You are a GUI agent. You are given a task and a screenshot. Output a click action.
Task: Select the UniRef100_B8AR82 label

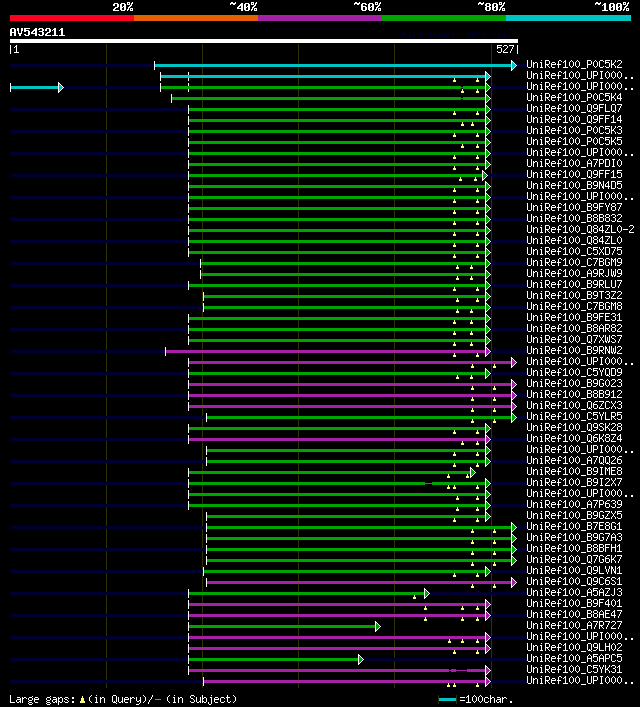(574, 328)
